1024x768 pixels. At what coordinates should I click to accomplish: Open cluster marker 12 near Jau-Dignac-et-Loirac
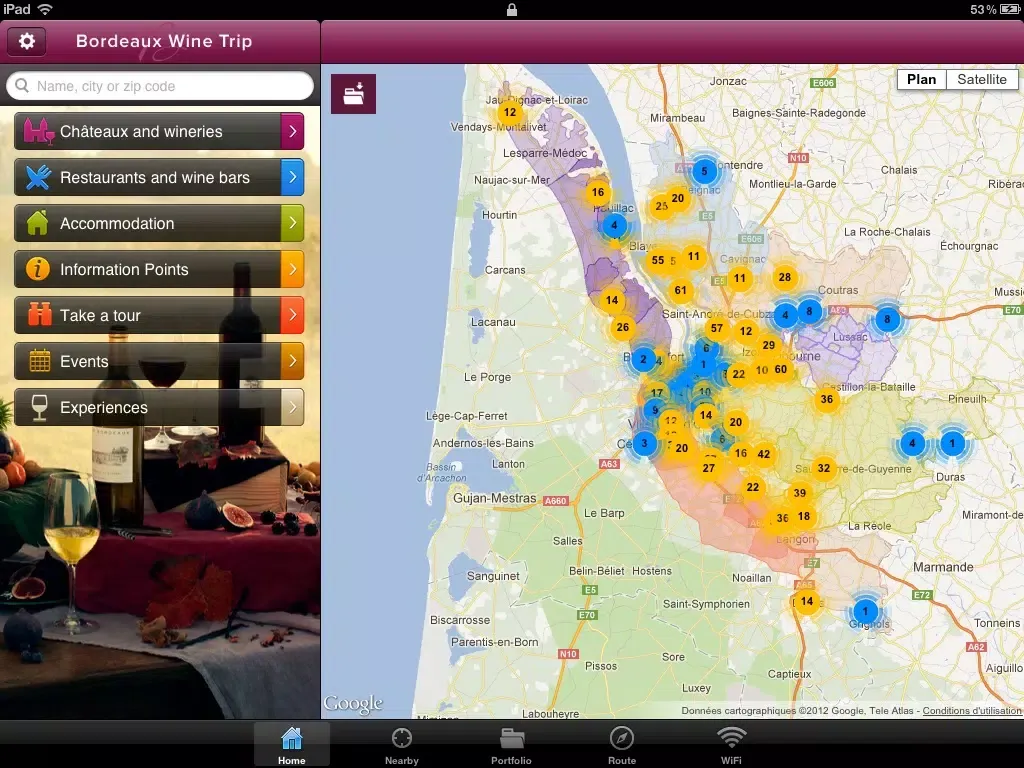pos(510,112)
